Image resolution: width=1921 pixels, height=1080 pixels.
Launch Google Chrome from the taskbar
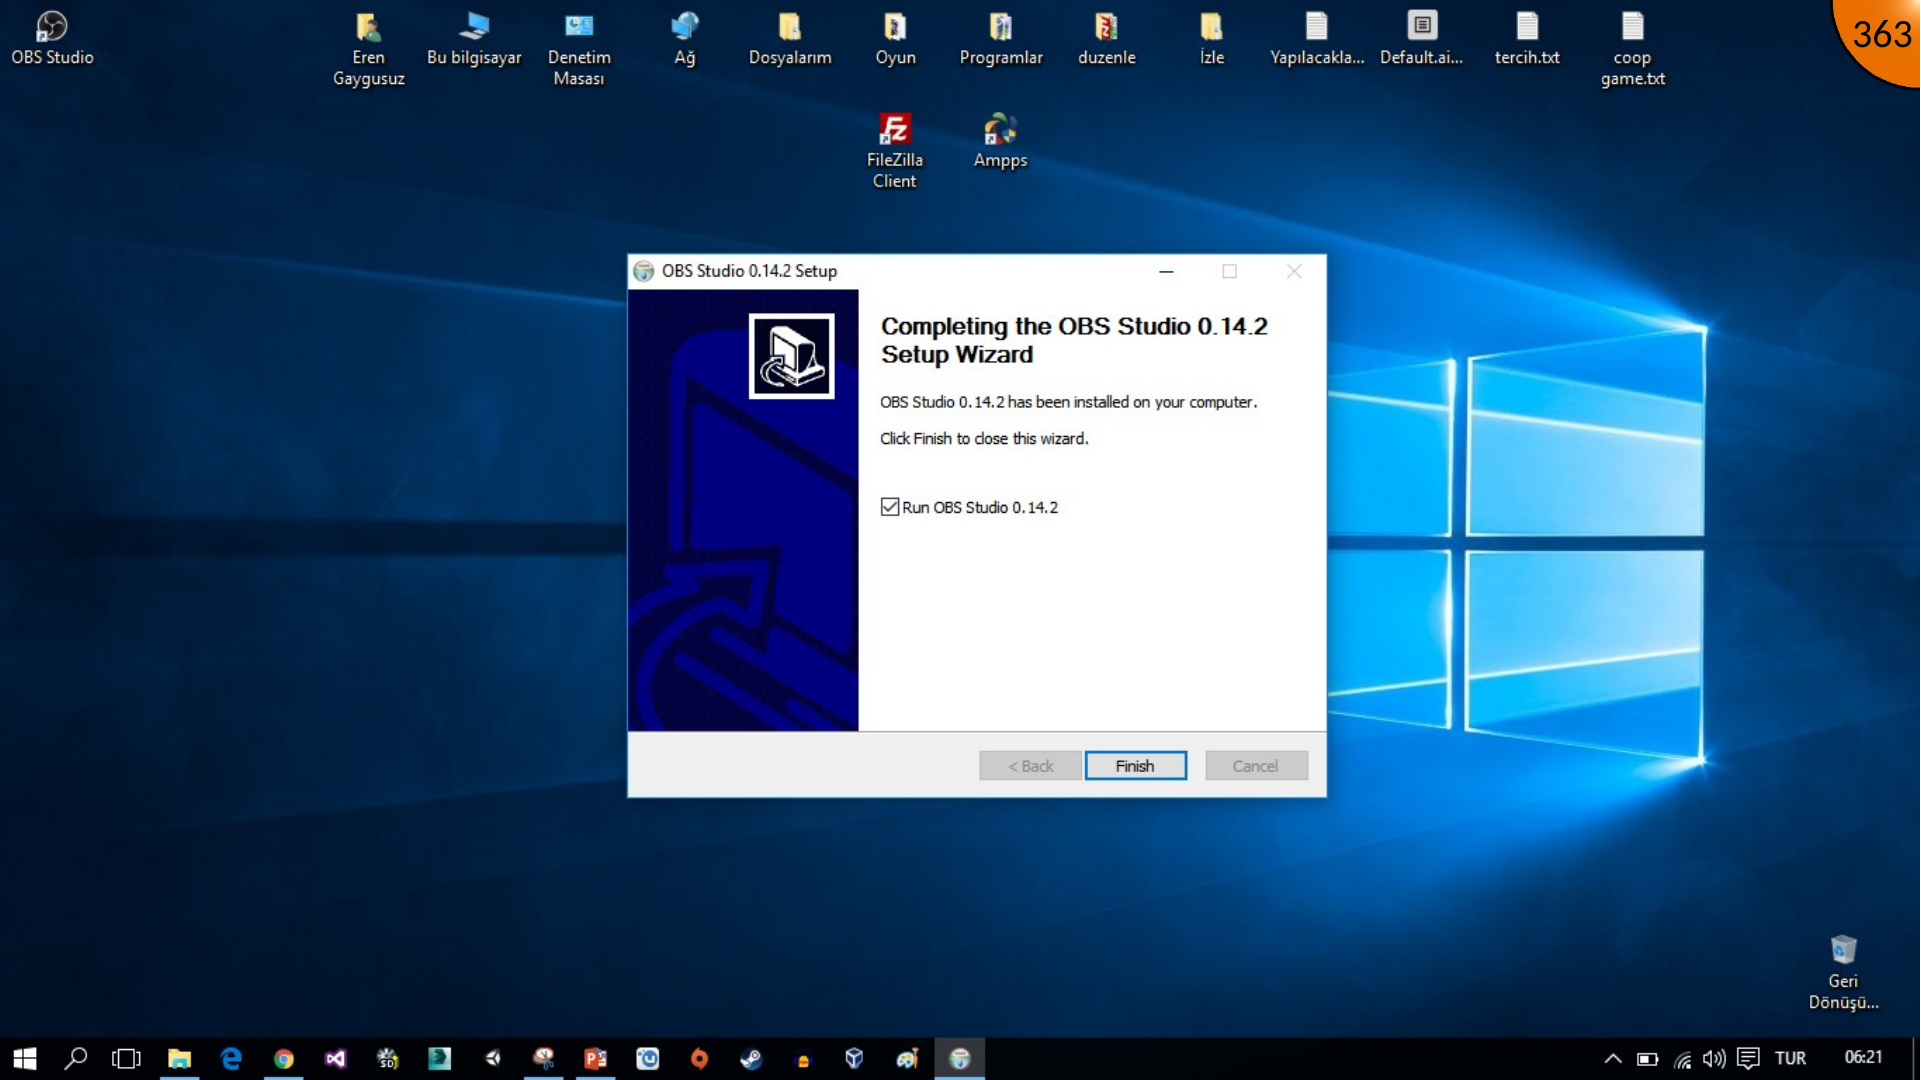pyautogui.click(x=283, y=1058)
